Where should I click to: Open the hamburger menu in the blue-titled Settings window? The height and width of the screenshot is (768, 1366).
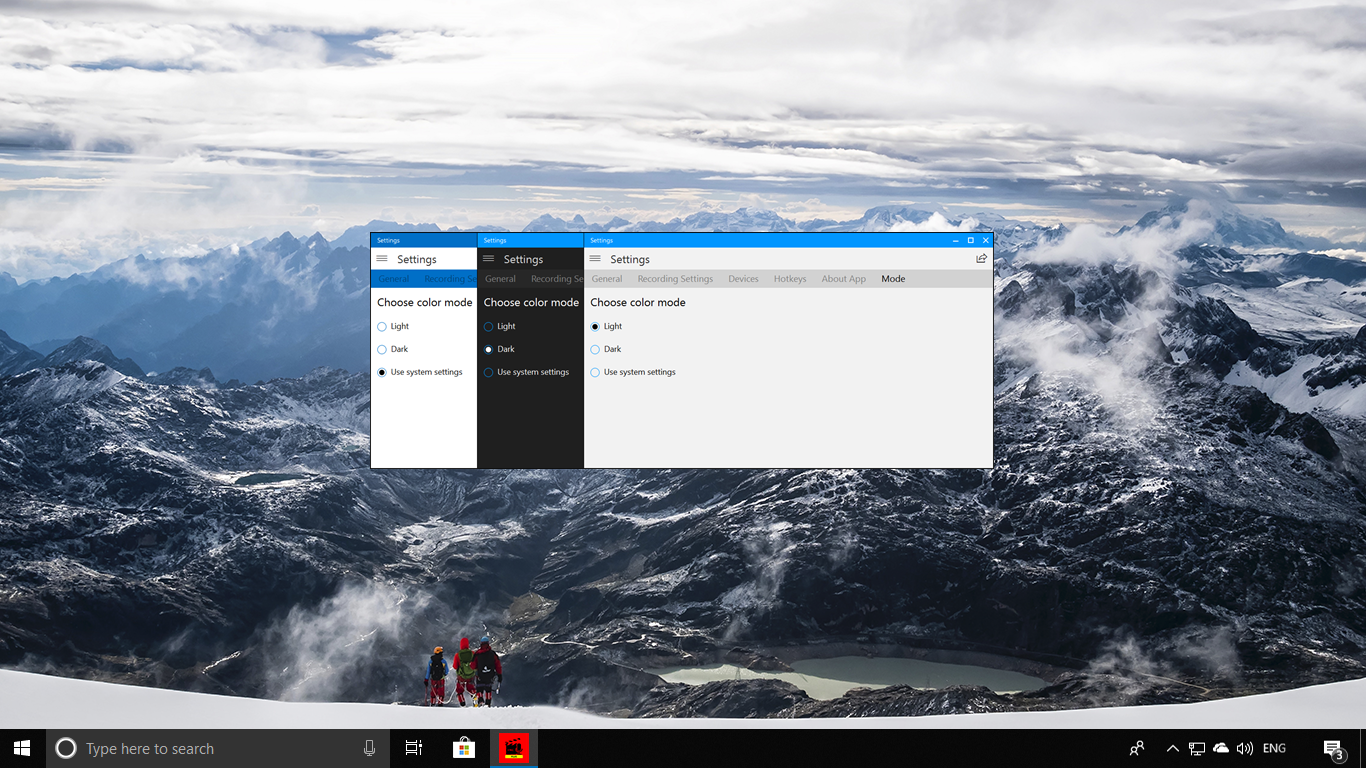384,259
